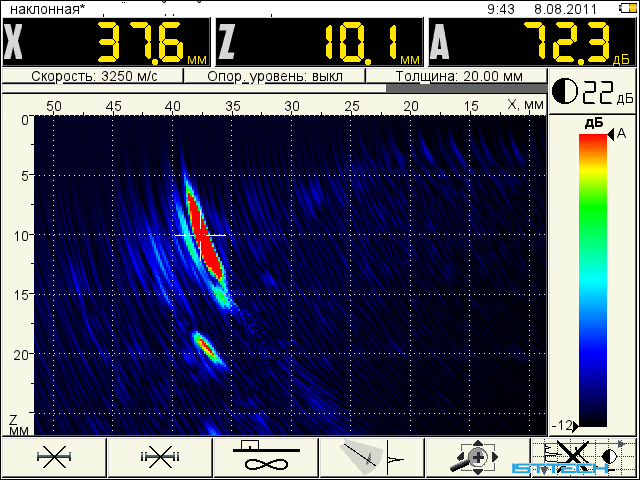The width and height of the screenshot is (640, 480).
Task: Click the A amplitude readout 72.3 дБ
Action: tap(533, 42)
